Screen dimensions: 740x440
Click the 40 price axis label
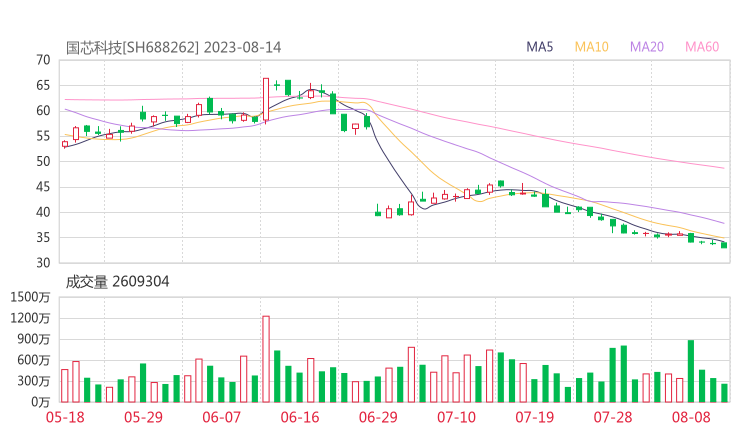tap(43, 212)
